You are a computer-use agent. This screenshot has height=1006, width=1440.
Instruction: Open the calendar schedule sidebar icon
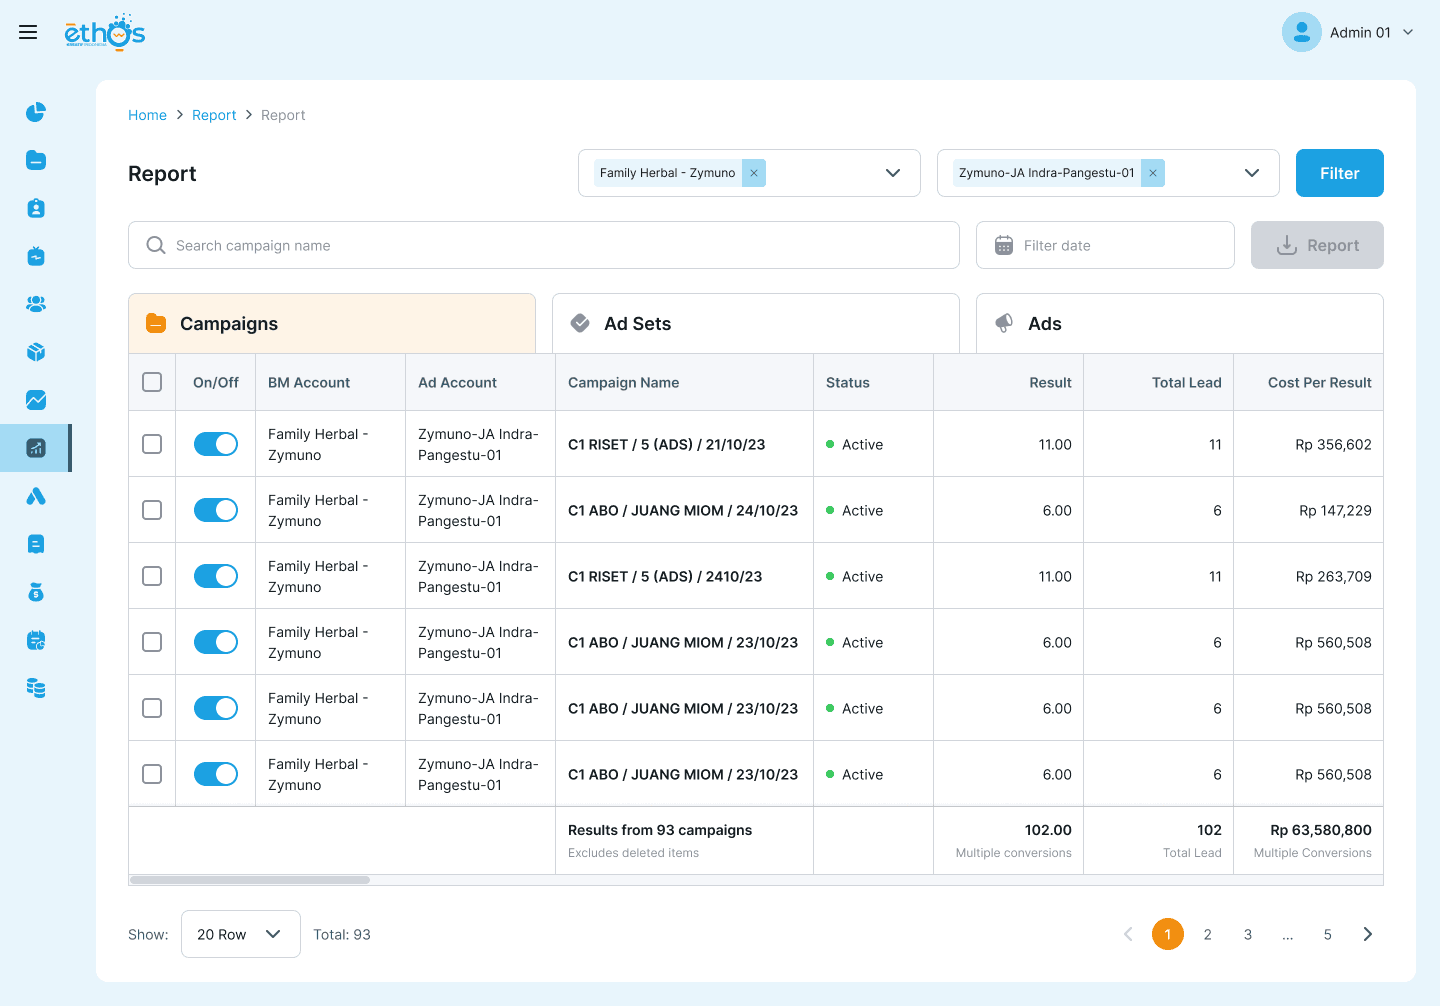point(36,640)
